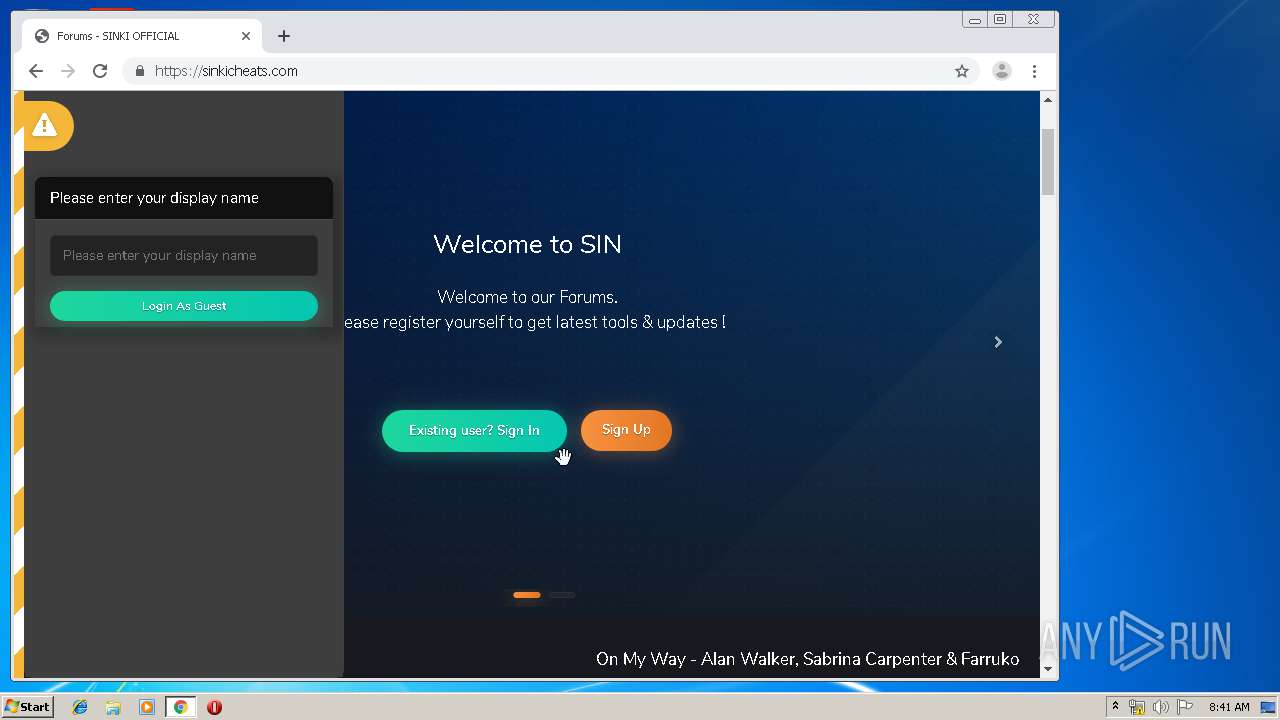Viewport: 1280px width, 720px height.
Task: Click Existing user? Sign In
Action: pos(474,430)
